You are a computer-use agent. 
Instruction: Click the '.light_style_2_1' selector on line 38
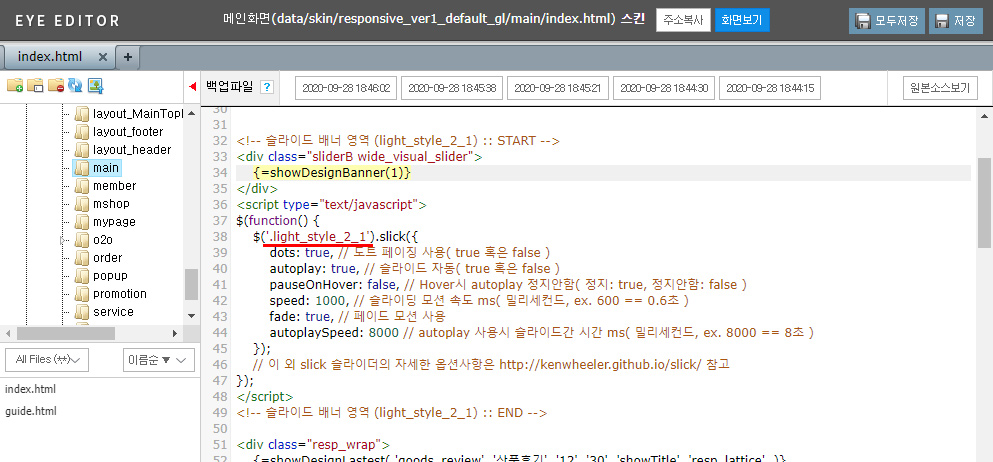(x=319, y=237)
